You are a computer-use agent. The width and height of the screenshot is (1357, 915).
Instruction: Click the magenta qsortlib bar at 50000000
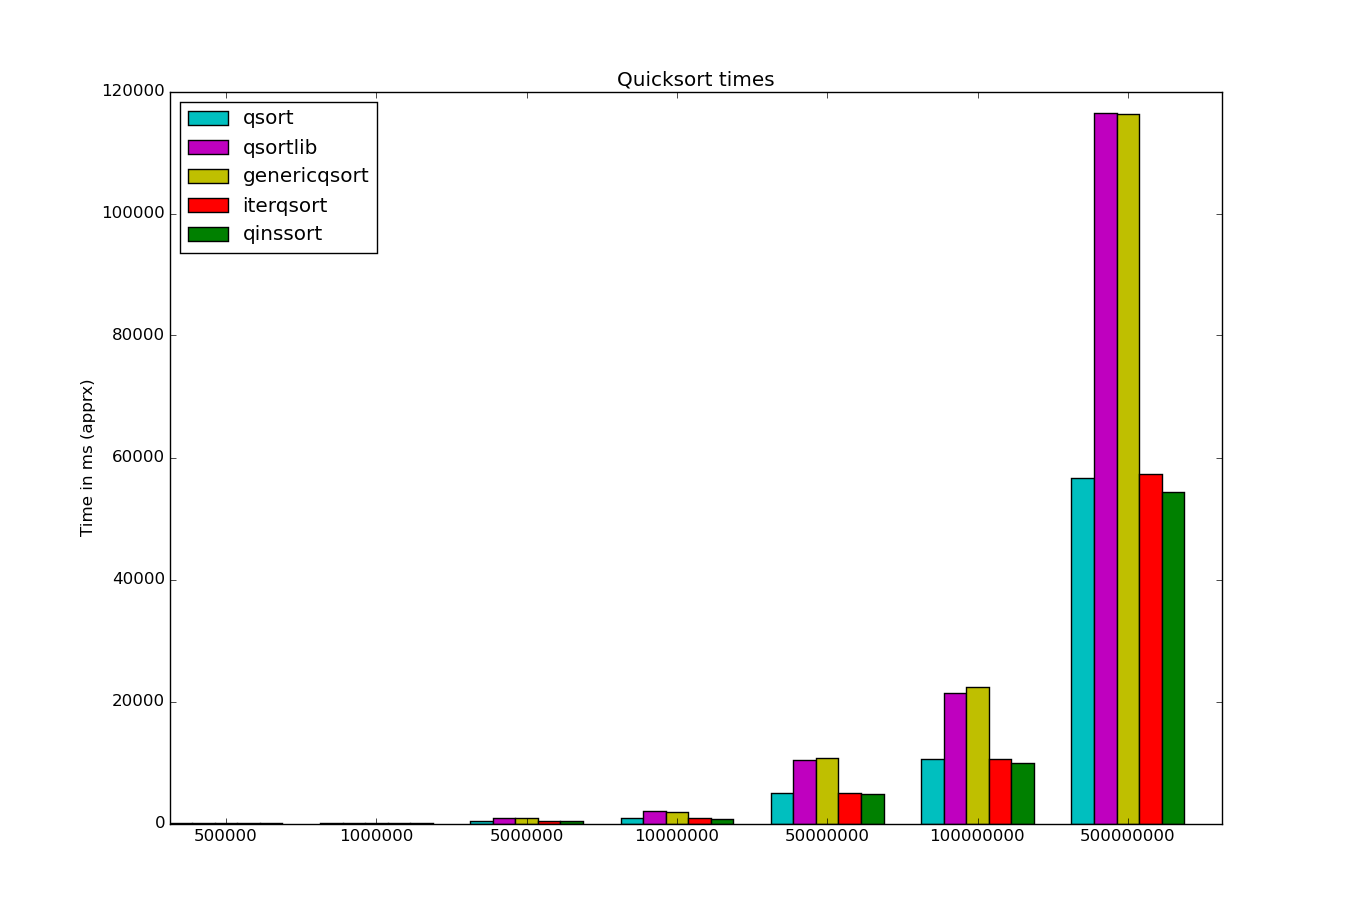[x=805, y=792]
